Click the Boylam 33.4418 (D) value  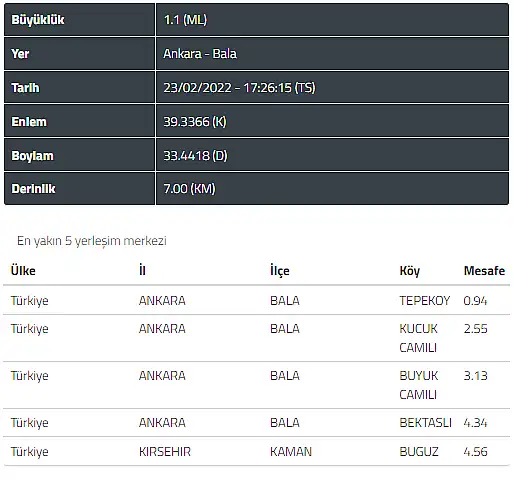[195, 156]
